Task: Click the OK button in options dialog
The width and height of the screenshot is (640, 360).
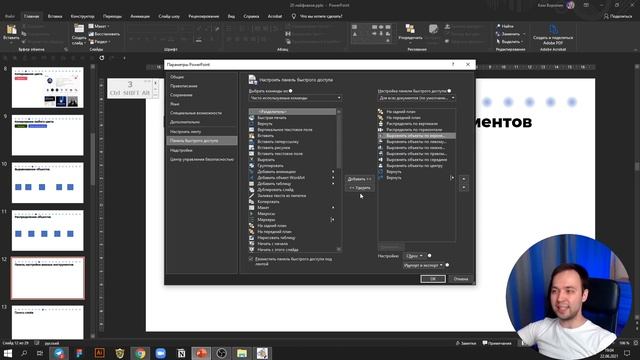Action: click(x=433, y=279)
